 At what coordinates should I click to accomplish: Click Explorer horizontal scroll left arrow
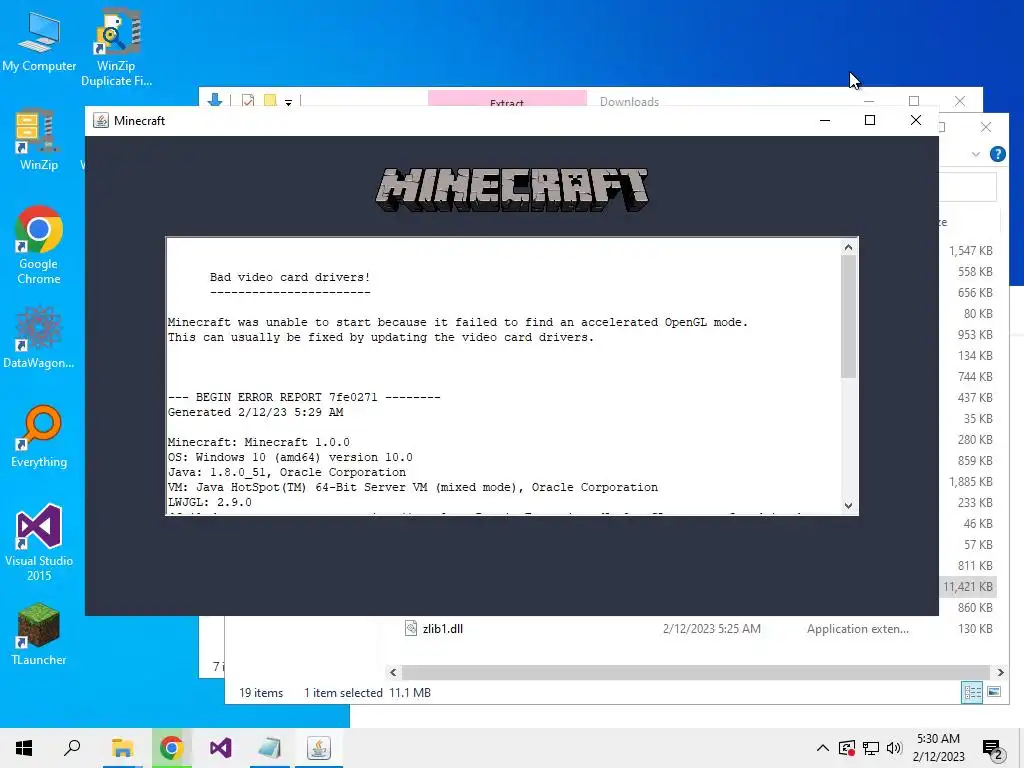click(x=393, y=672)
